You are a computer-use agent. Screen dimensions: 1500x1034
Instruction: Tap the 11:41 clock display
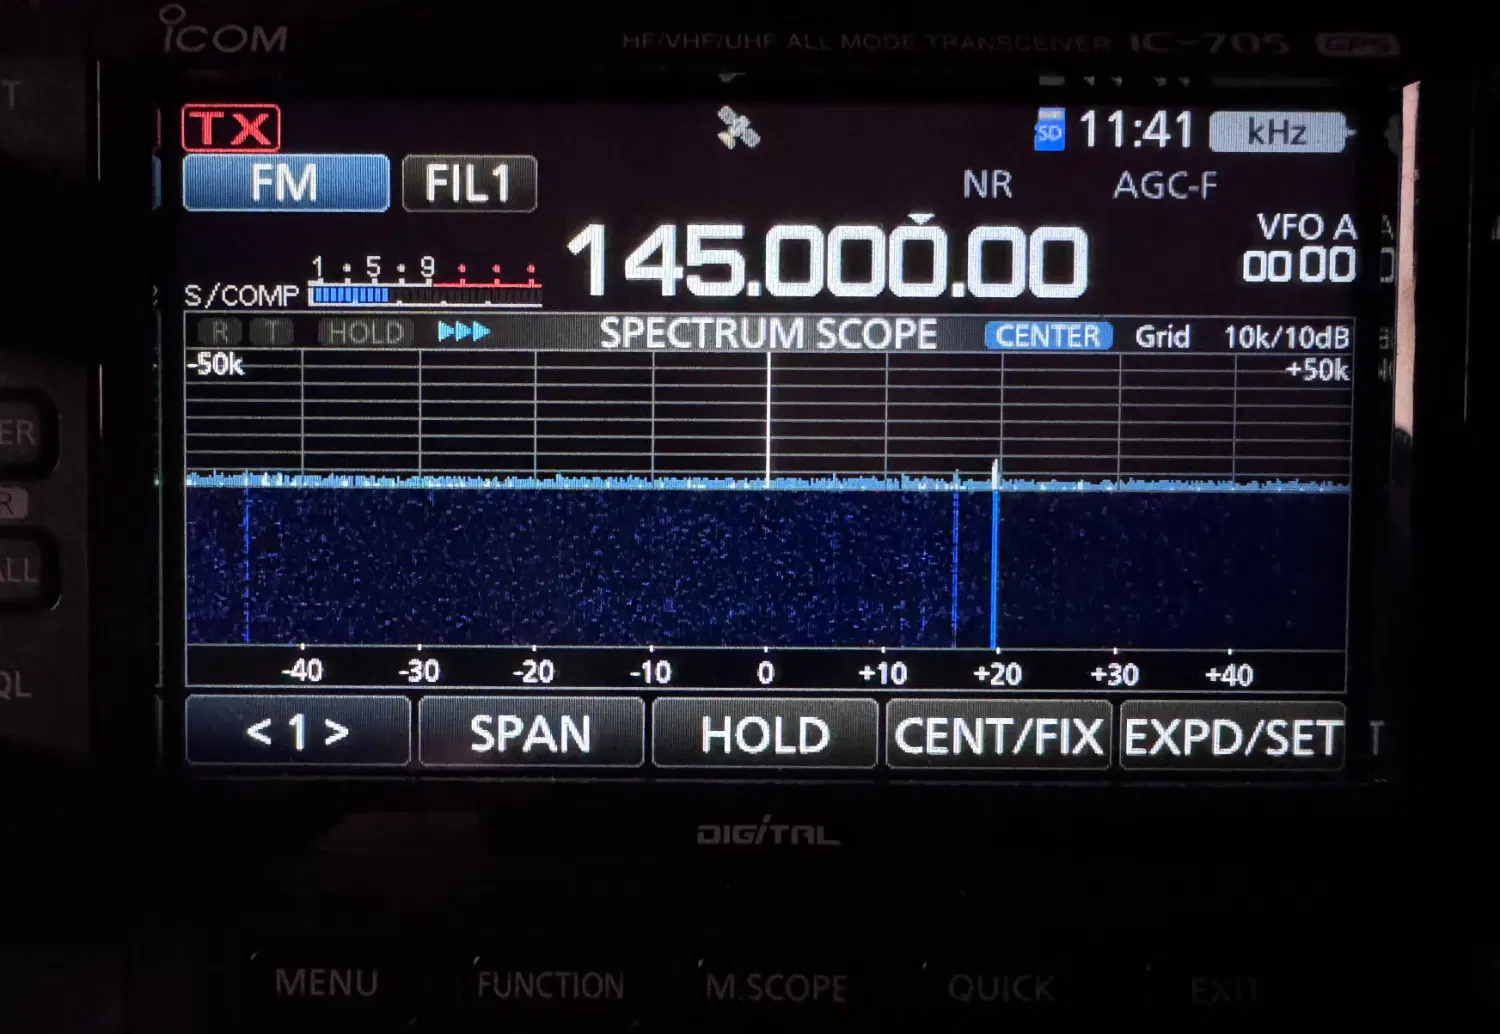(1136, 131)
